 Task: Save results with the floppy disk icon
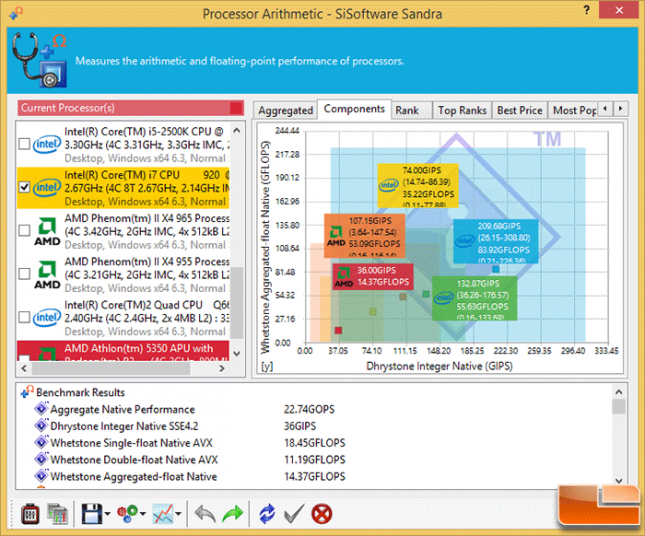pyautogui.click(x=91, y=514)
